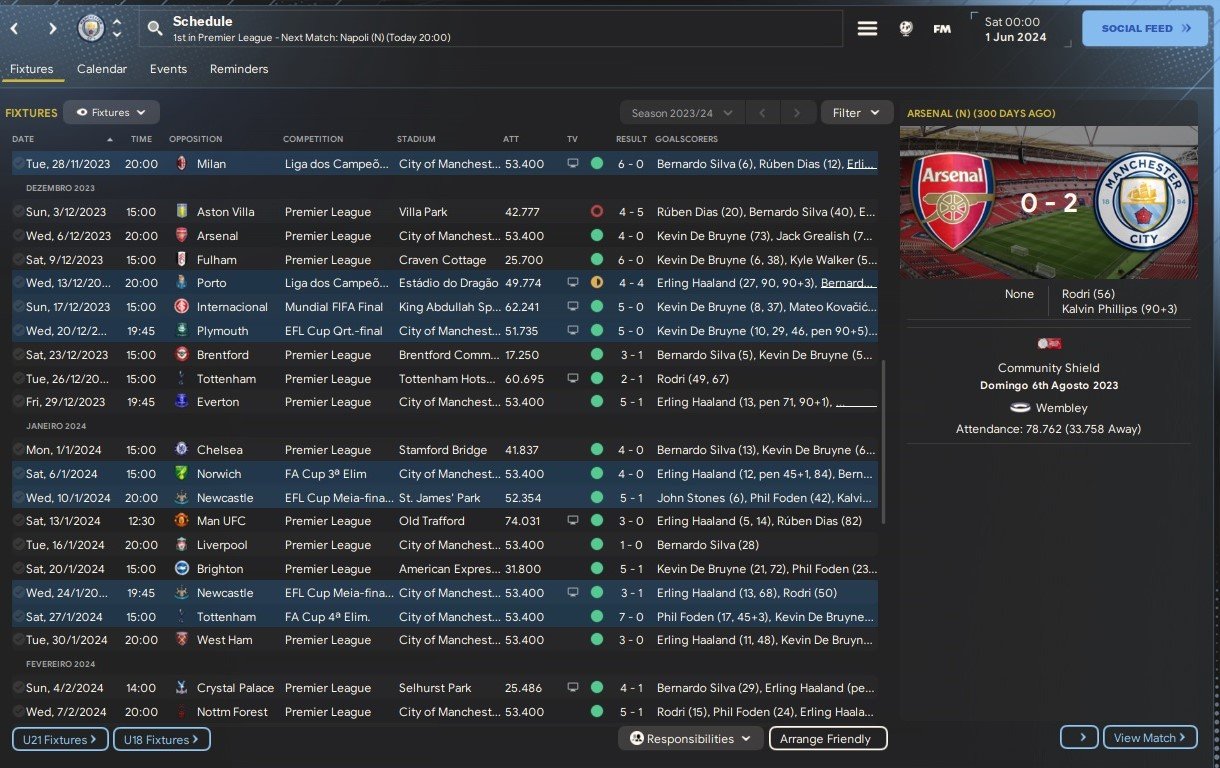This screenshot has width=1220, height=768.
Task: Click the back navigation arrow
Action: tap(14, 28)
